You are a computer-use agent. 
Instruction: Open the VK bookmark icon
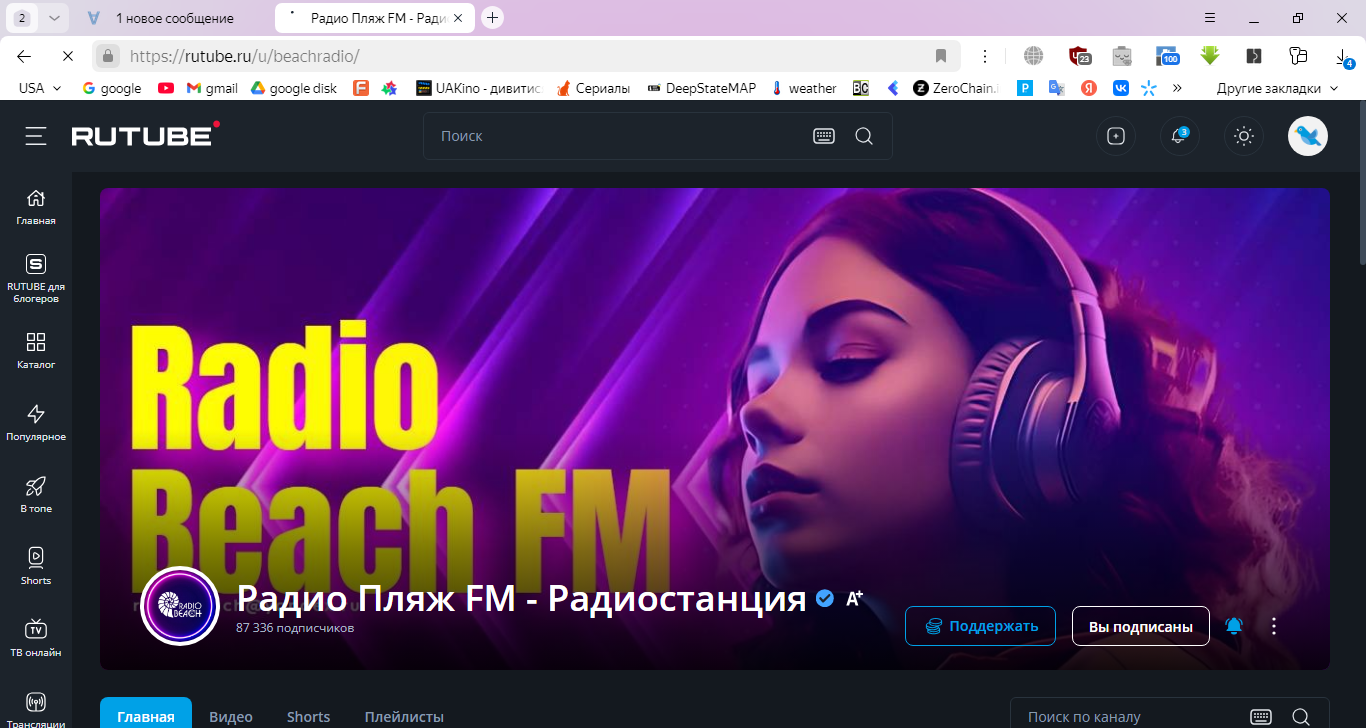click(1119, 88)
